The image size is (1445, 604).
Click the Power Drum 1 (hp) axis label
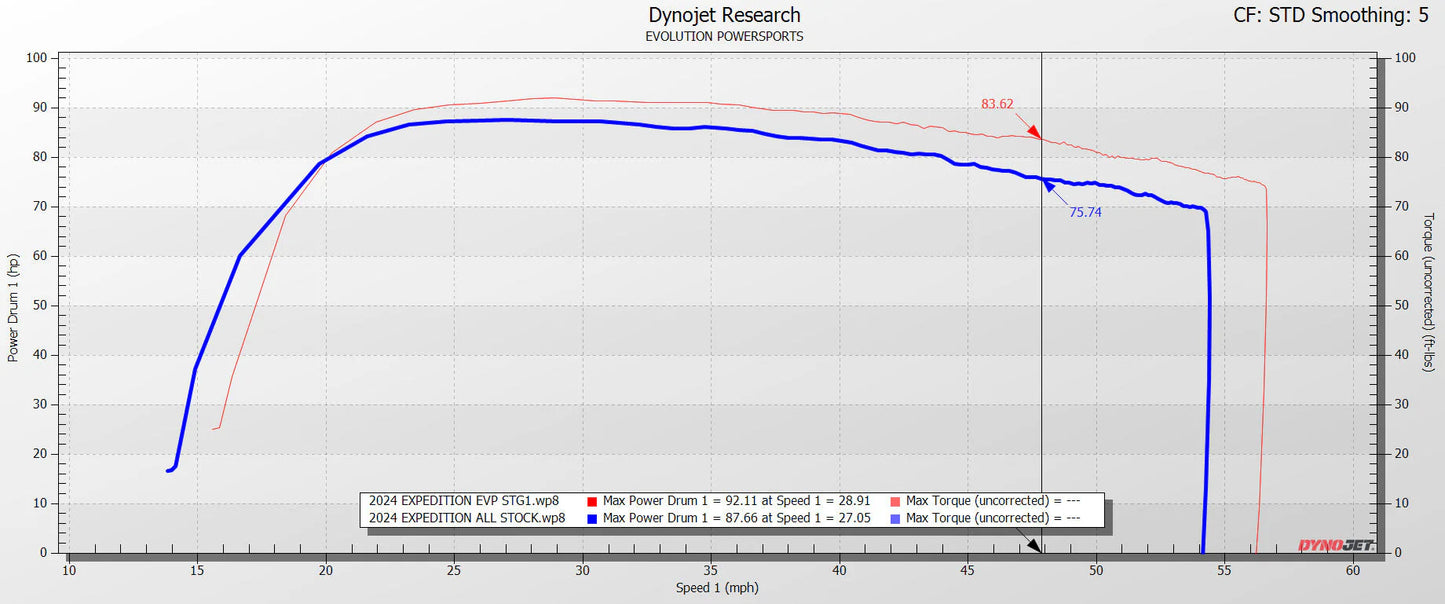pyautogui.click(x=13, y=307)
